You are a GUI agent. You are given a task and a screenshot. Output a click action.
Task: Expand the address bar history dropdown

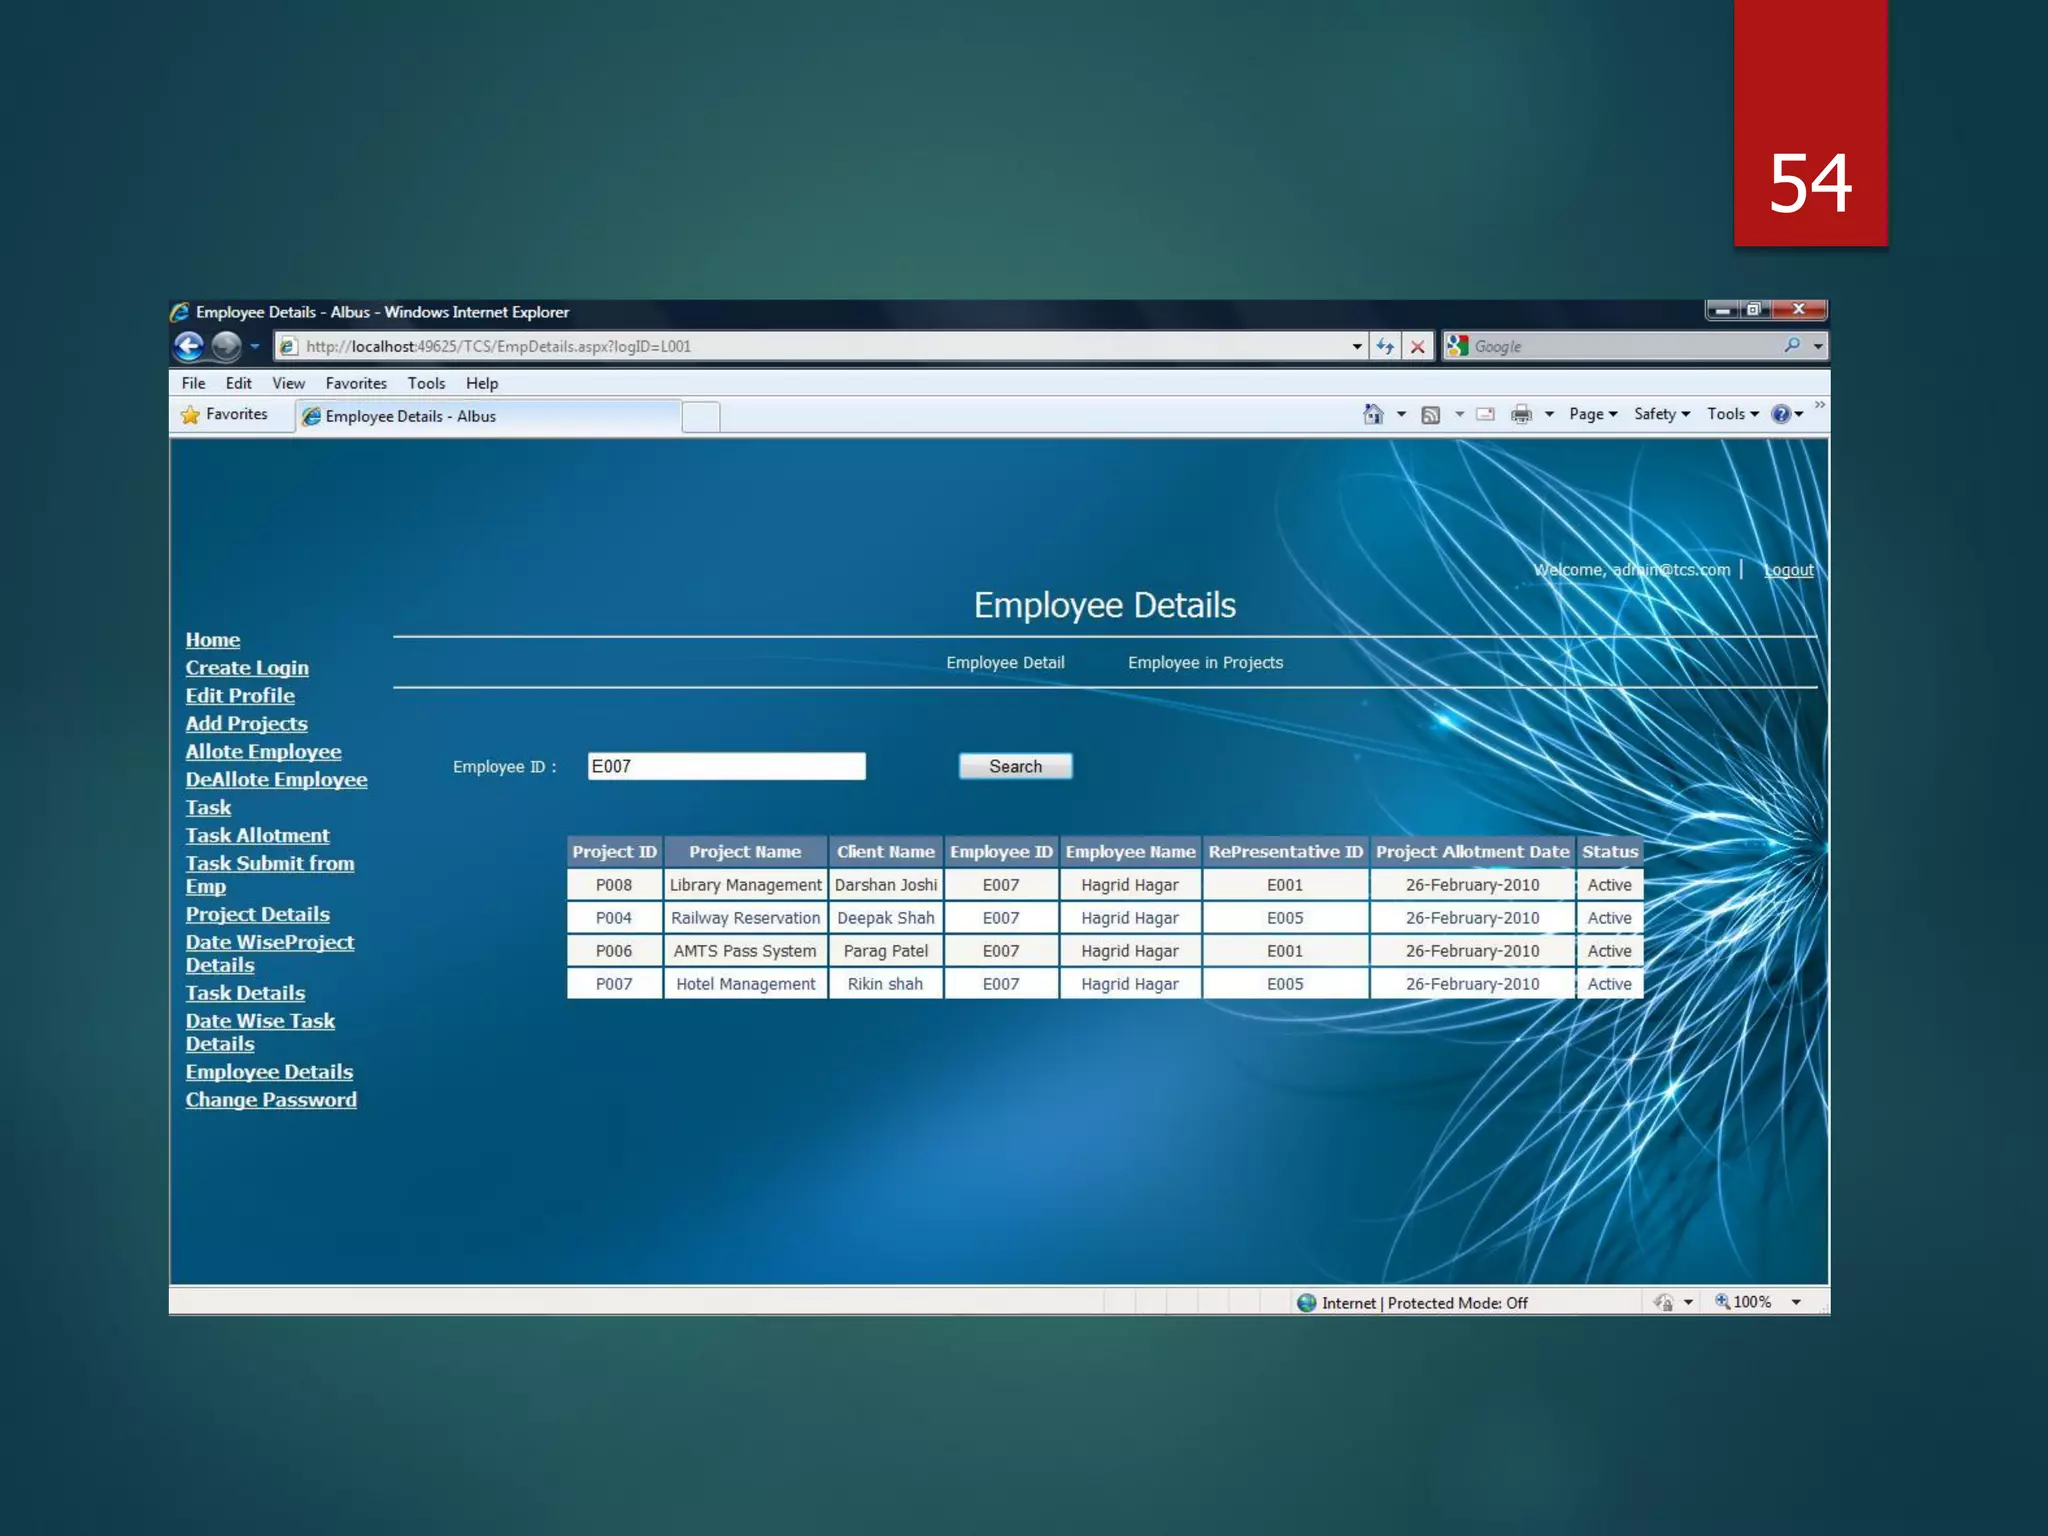1356,346
